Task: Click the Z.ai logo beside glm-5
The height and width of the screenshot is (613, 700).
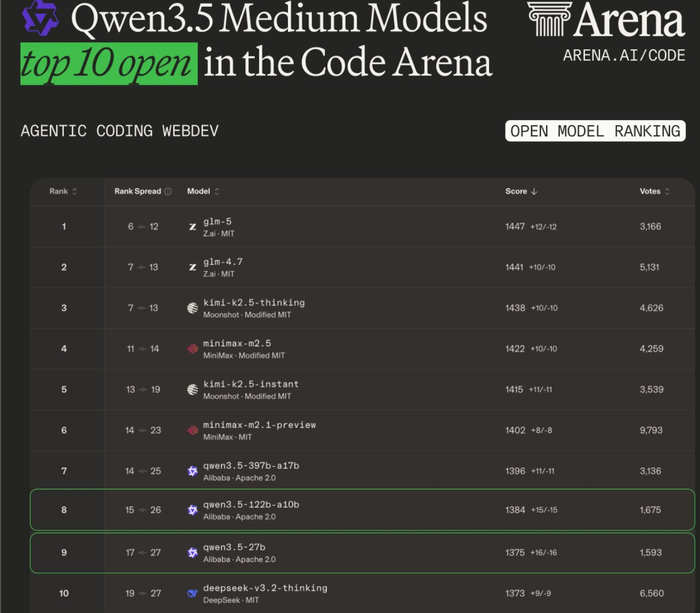Action: (193, 227)
